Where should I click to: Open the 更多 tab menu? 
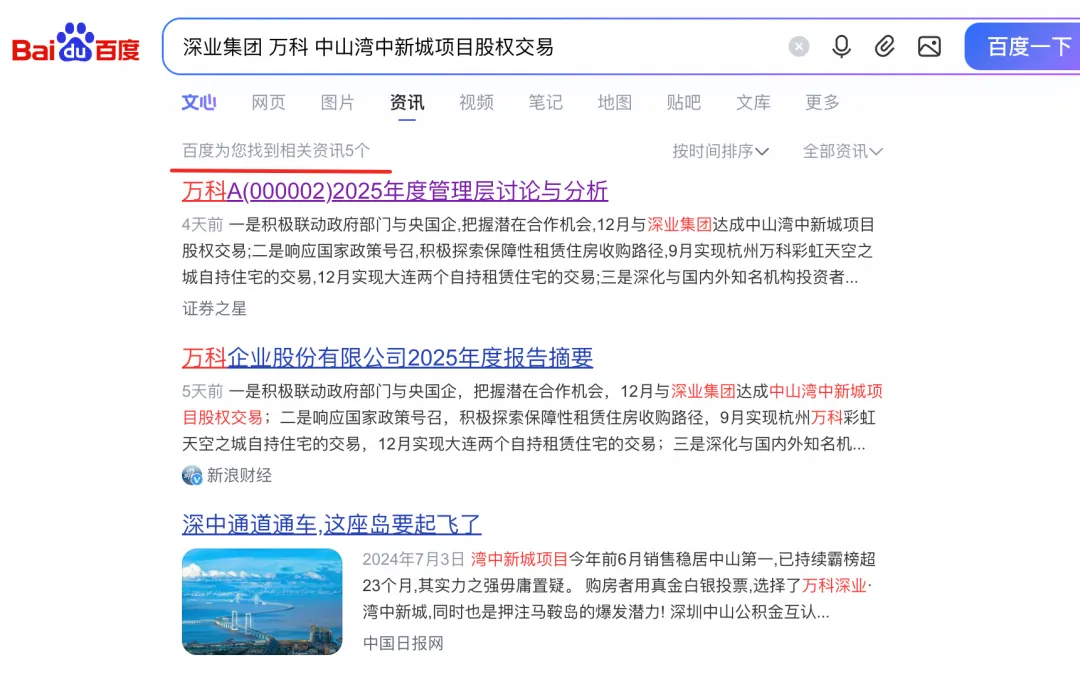[x=822, y=103]
